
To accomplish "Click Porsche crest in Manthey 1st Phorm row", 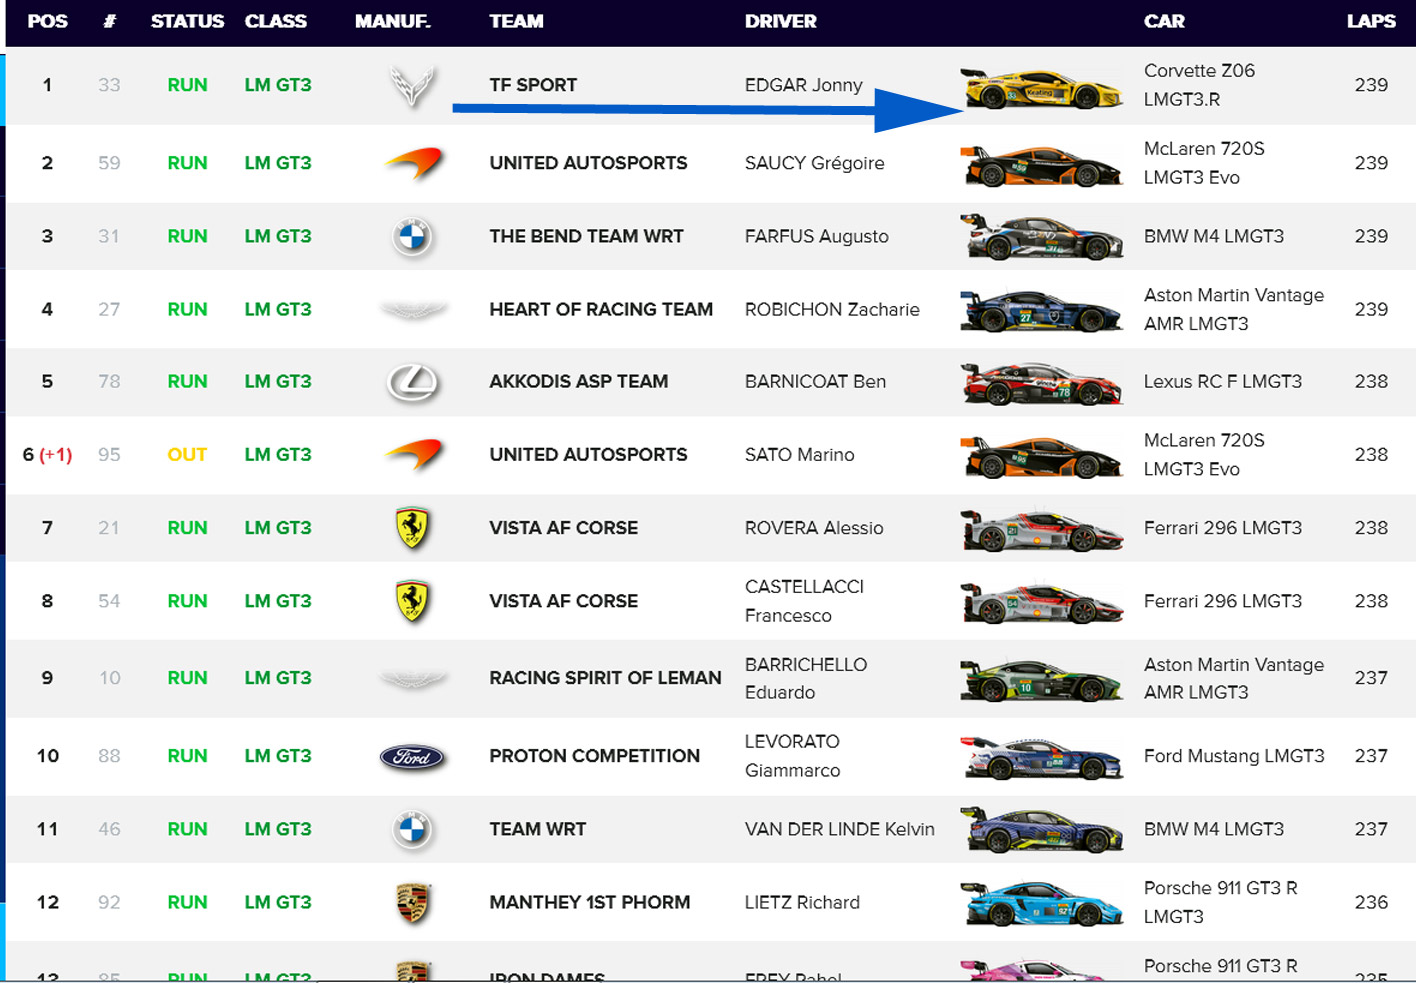I will coord(413,903).
